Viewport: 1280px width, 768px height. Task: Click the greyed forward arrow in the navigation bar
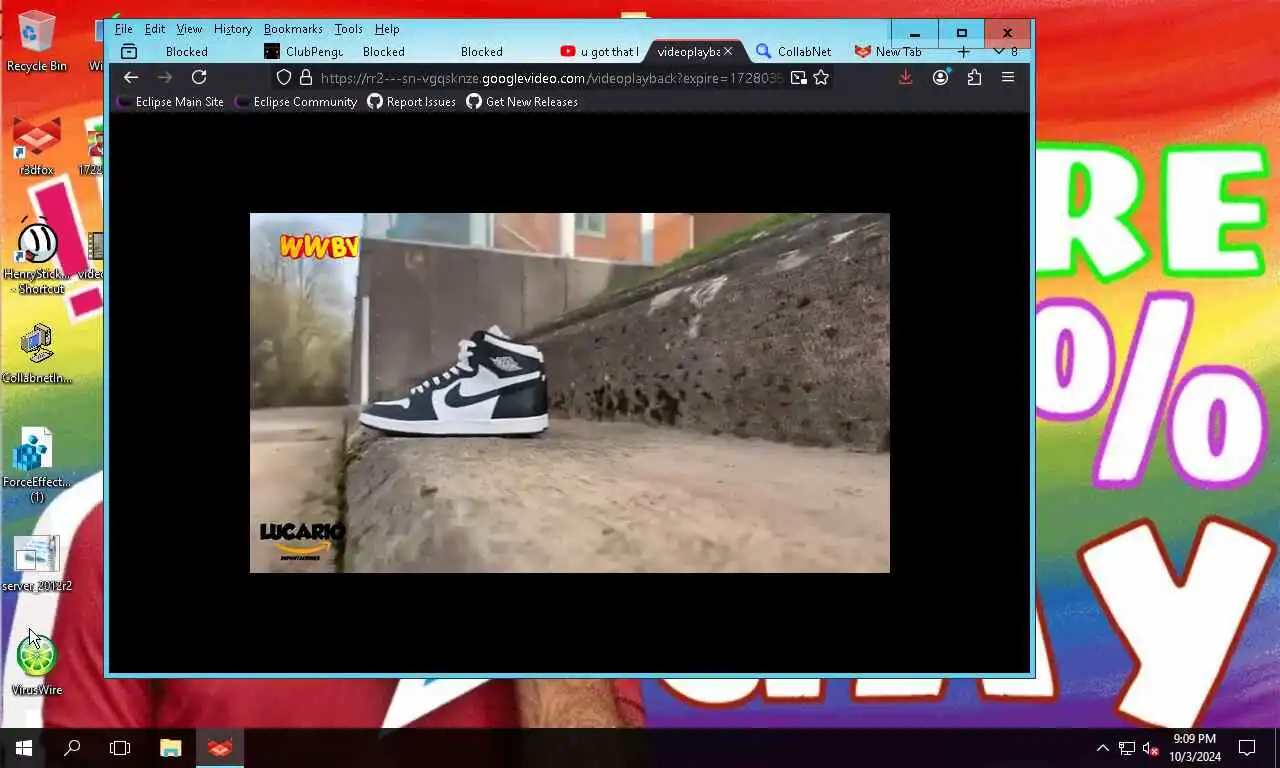pos(165,77)
